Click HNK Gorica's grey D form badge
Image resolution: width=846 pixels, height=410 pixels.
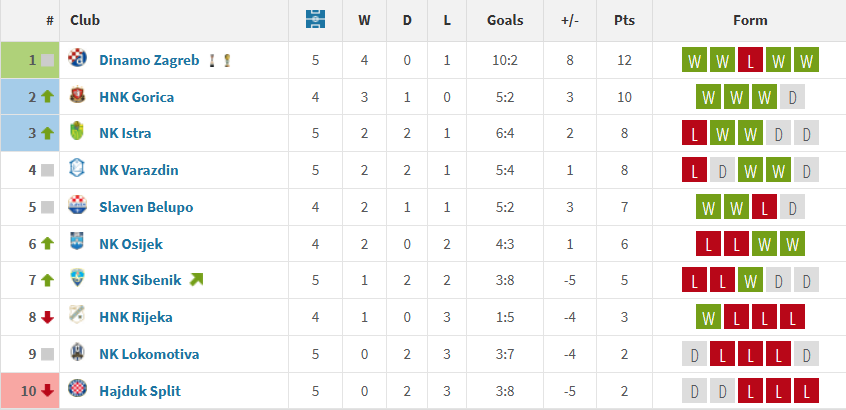click(x=792, y=97)
